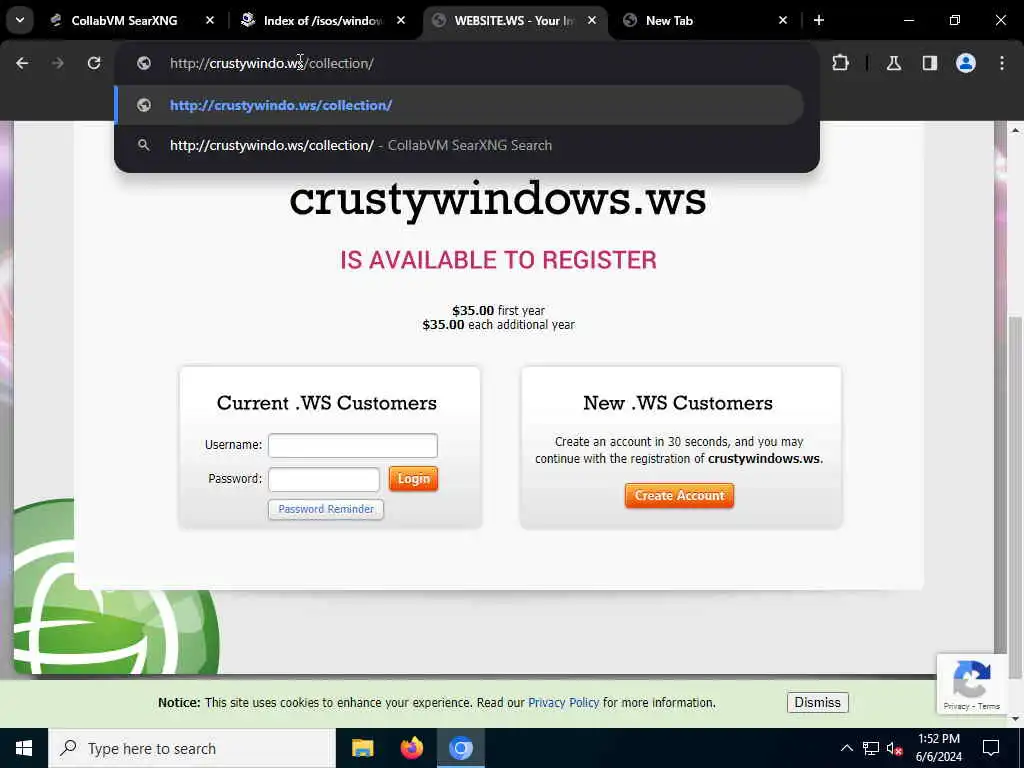Click the address bar URL text

point(272,63)
